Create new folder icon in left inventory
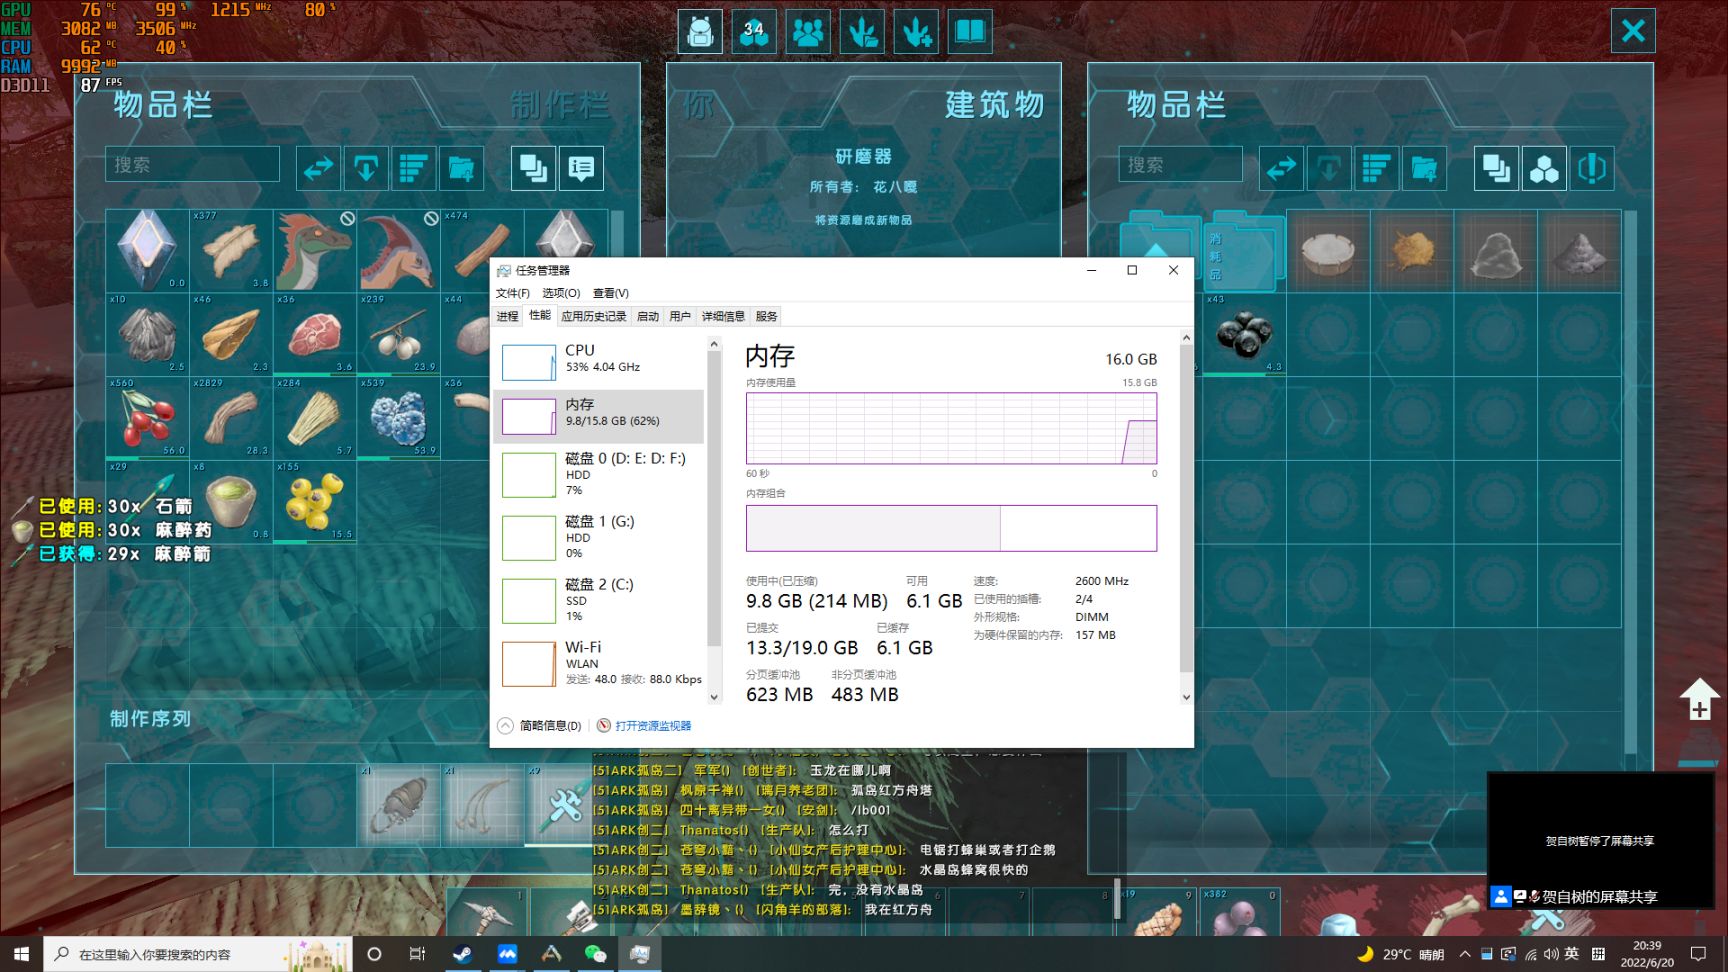The image size is (1728, 972). click(461, 168)
